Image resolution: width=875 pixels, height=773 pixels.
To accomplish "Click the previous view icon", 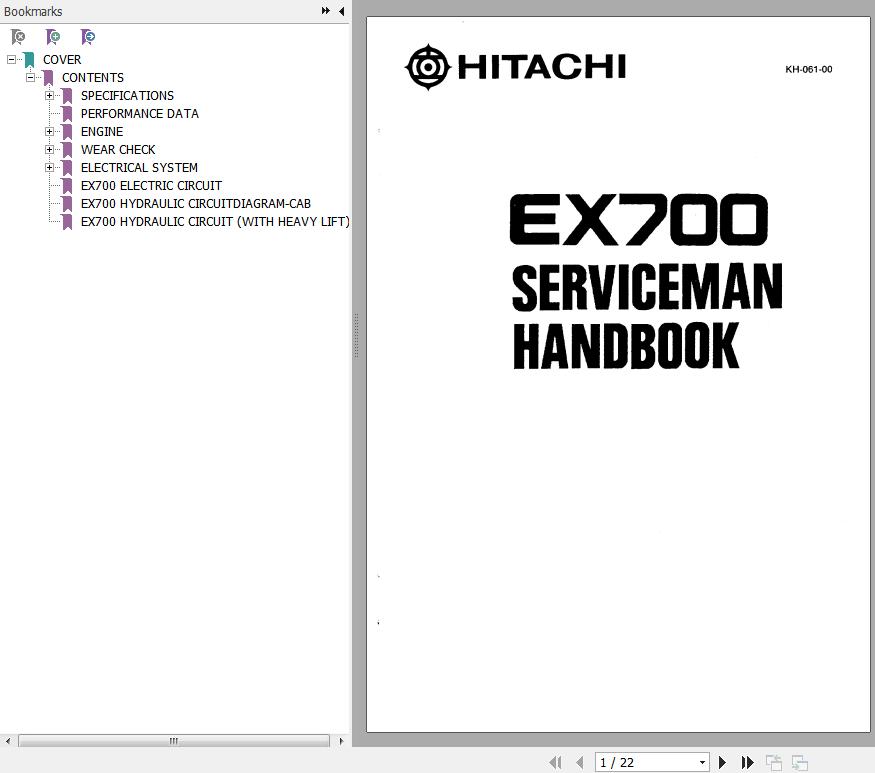I will 773,762.
